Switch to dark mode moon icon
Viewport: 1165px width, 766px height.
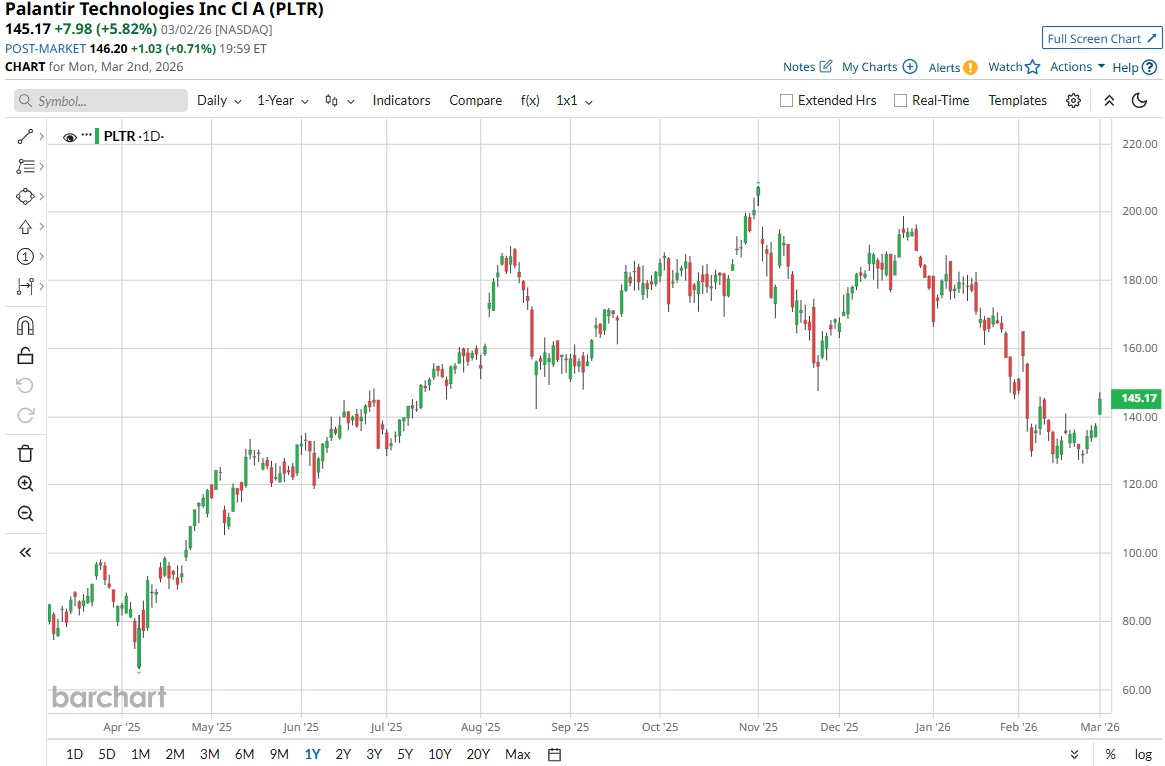pos(1139,100)
